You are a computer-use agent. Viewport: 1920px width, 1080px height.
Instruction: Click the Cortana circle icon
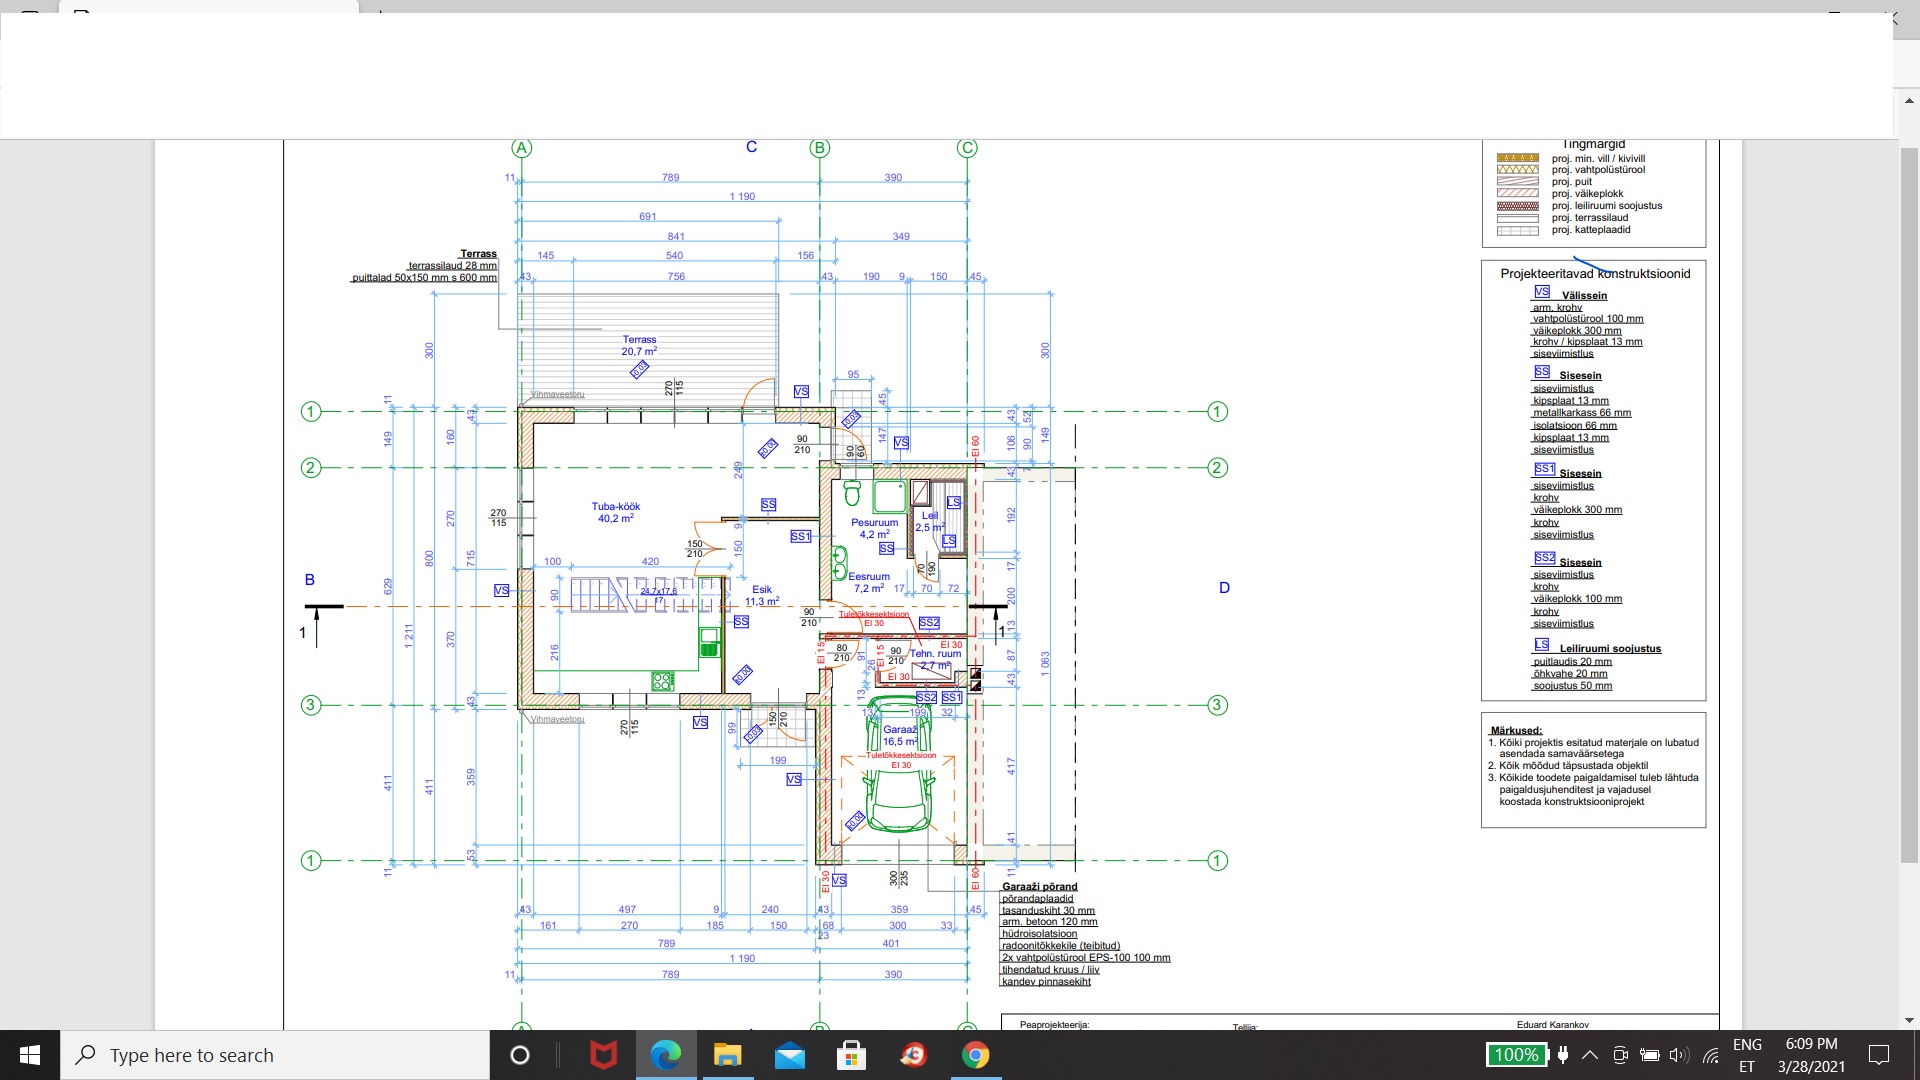tap(519, 1055)
